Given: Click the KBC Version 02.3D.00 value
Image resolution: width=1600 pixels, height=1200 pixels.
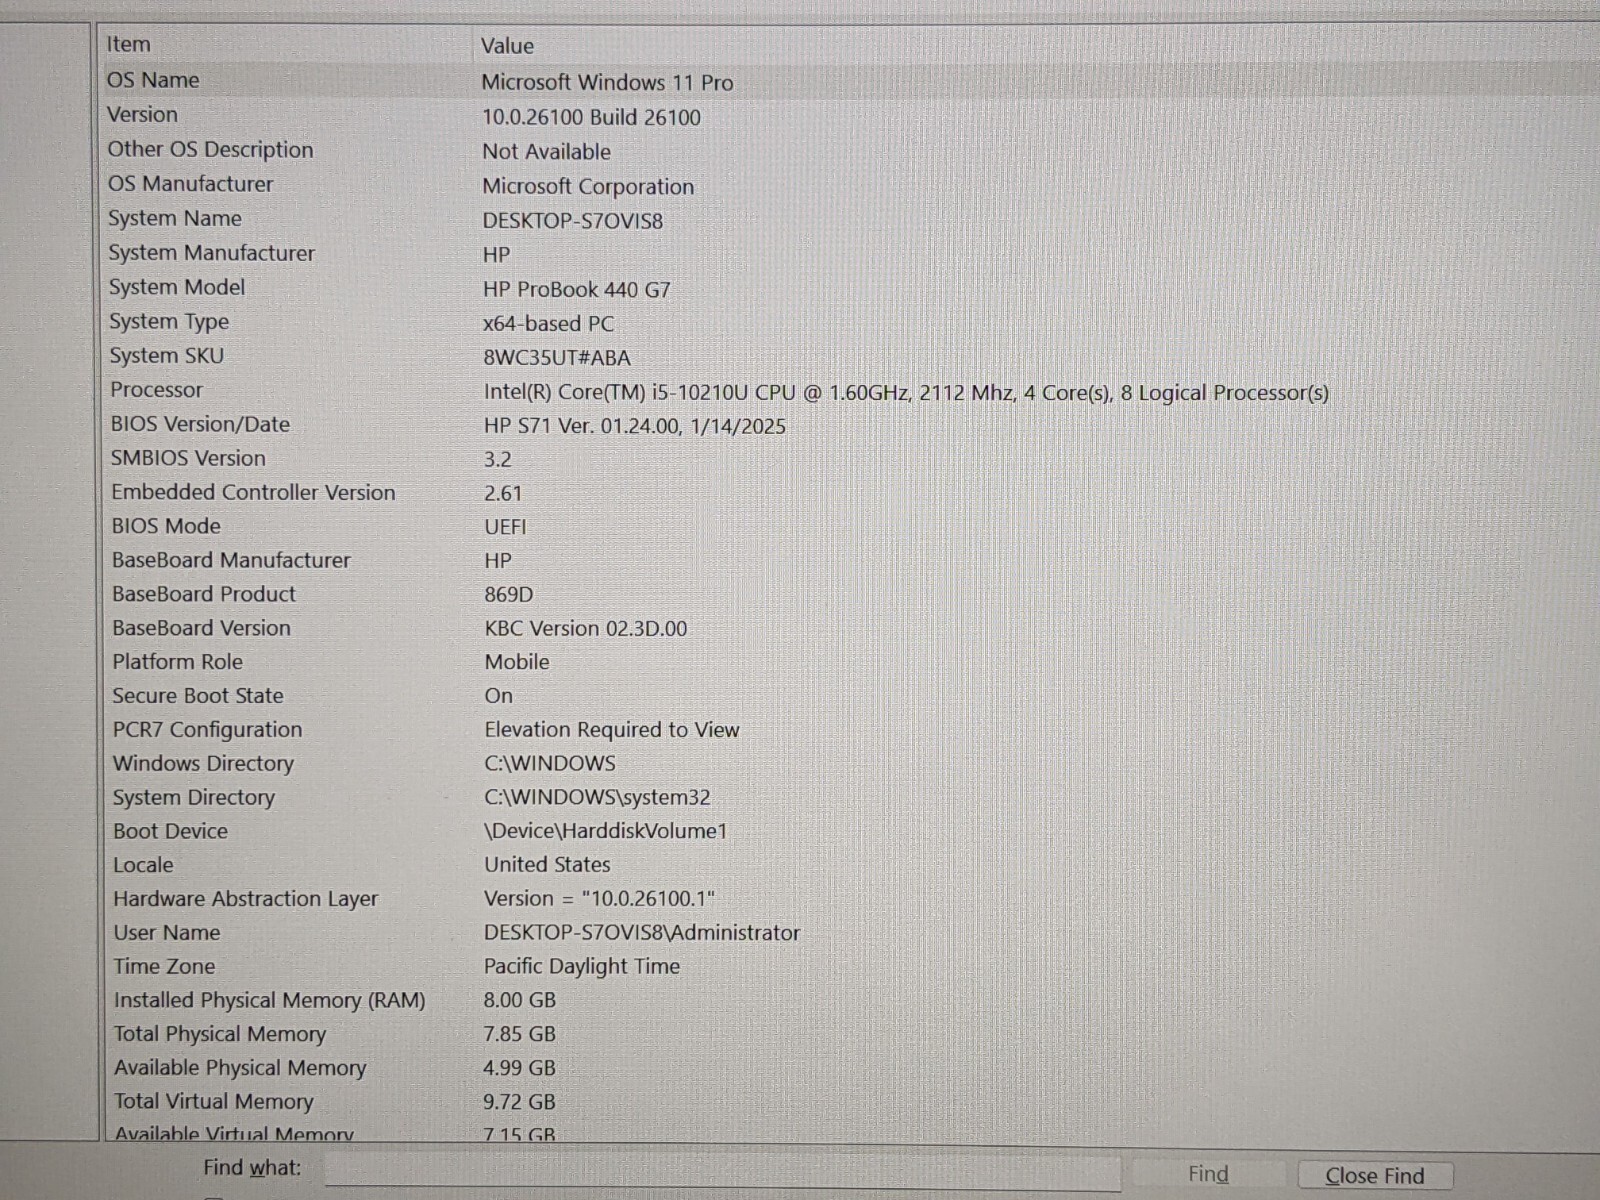Looking at the screenshot, I should tap(586, 629).
